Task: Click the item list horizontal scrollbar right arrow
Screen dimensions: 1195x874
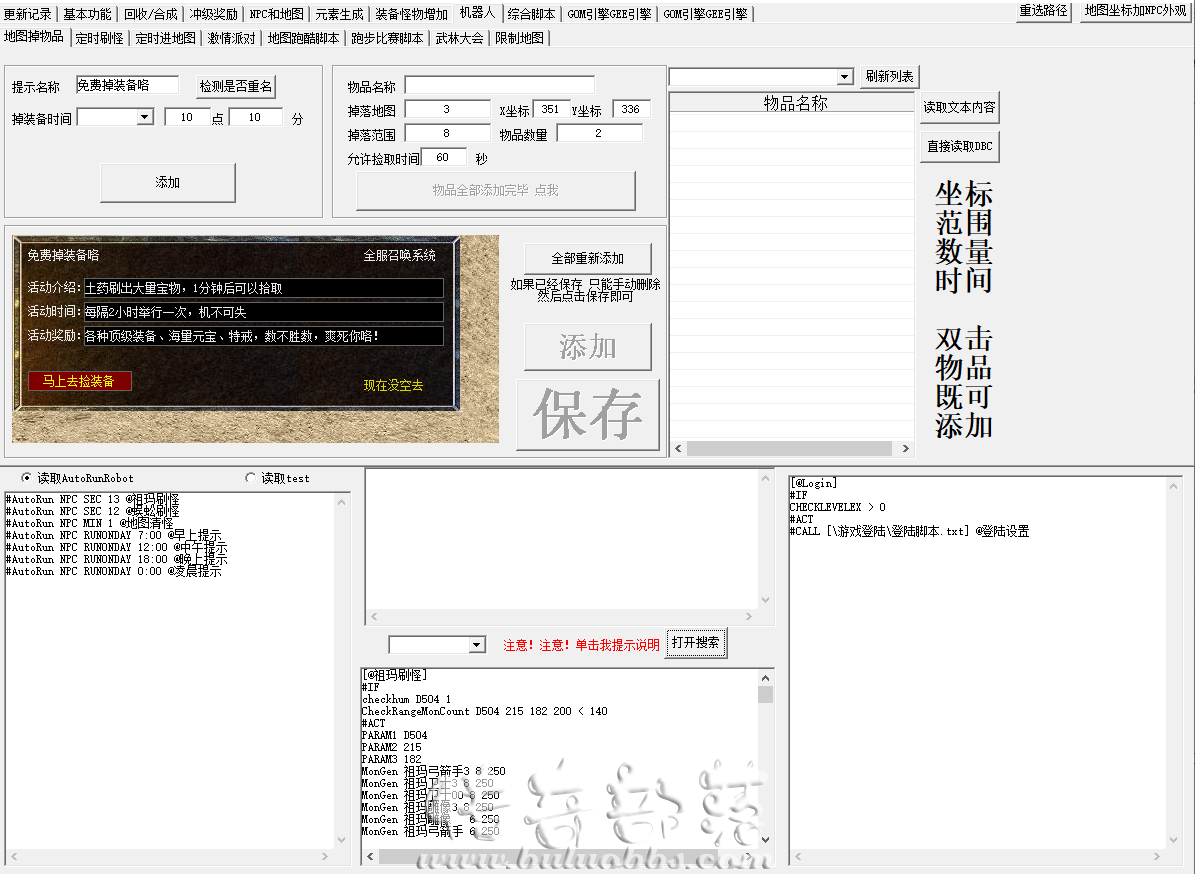Action: [905, 449]
